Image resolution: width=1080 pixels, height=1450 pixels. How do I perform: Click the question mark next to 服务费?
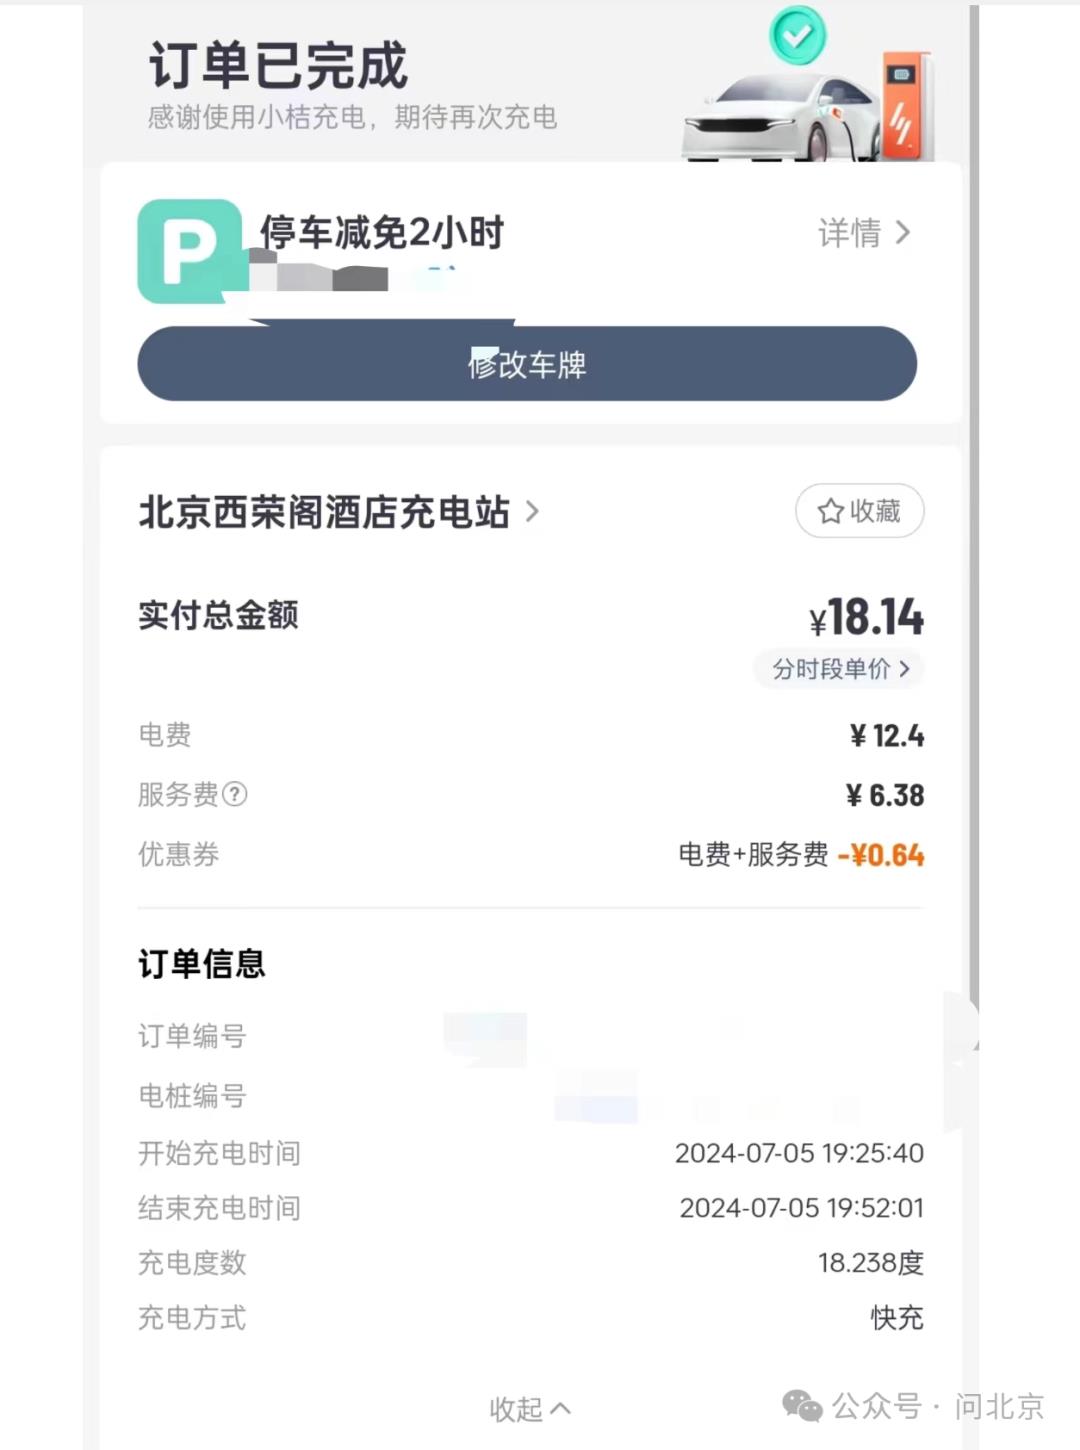(x=235, y=795)
